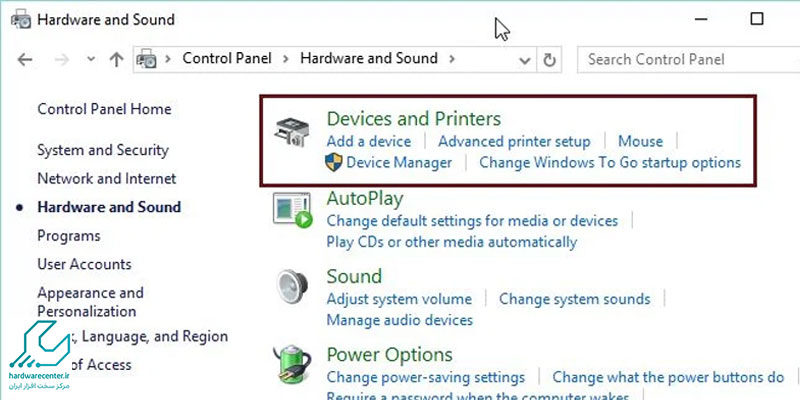Click Change system sounds
Image resolution: width=800 pixels, height=400 pixels.
[574, 299]
